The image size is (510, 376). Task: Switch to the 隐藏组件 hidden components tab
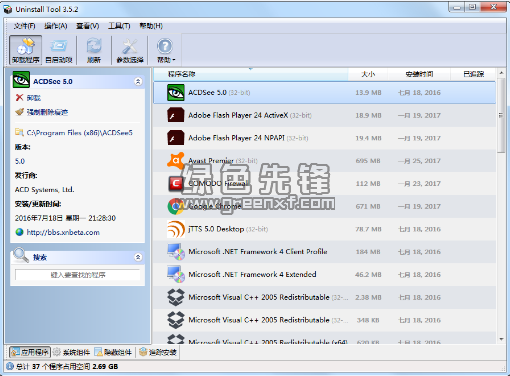[113, 352]
